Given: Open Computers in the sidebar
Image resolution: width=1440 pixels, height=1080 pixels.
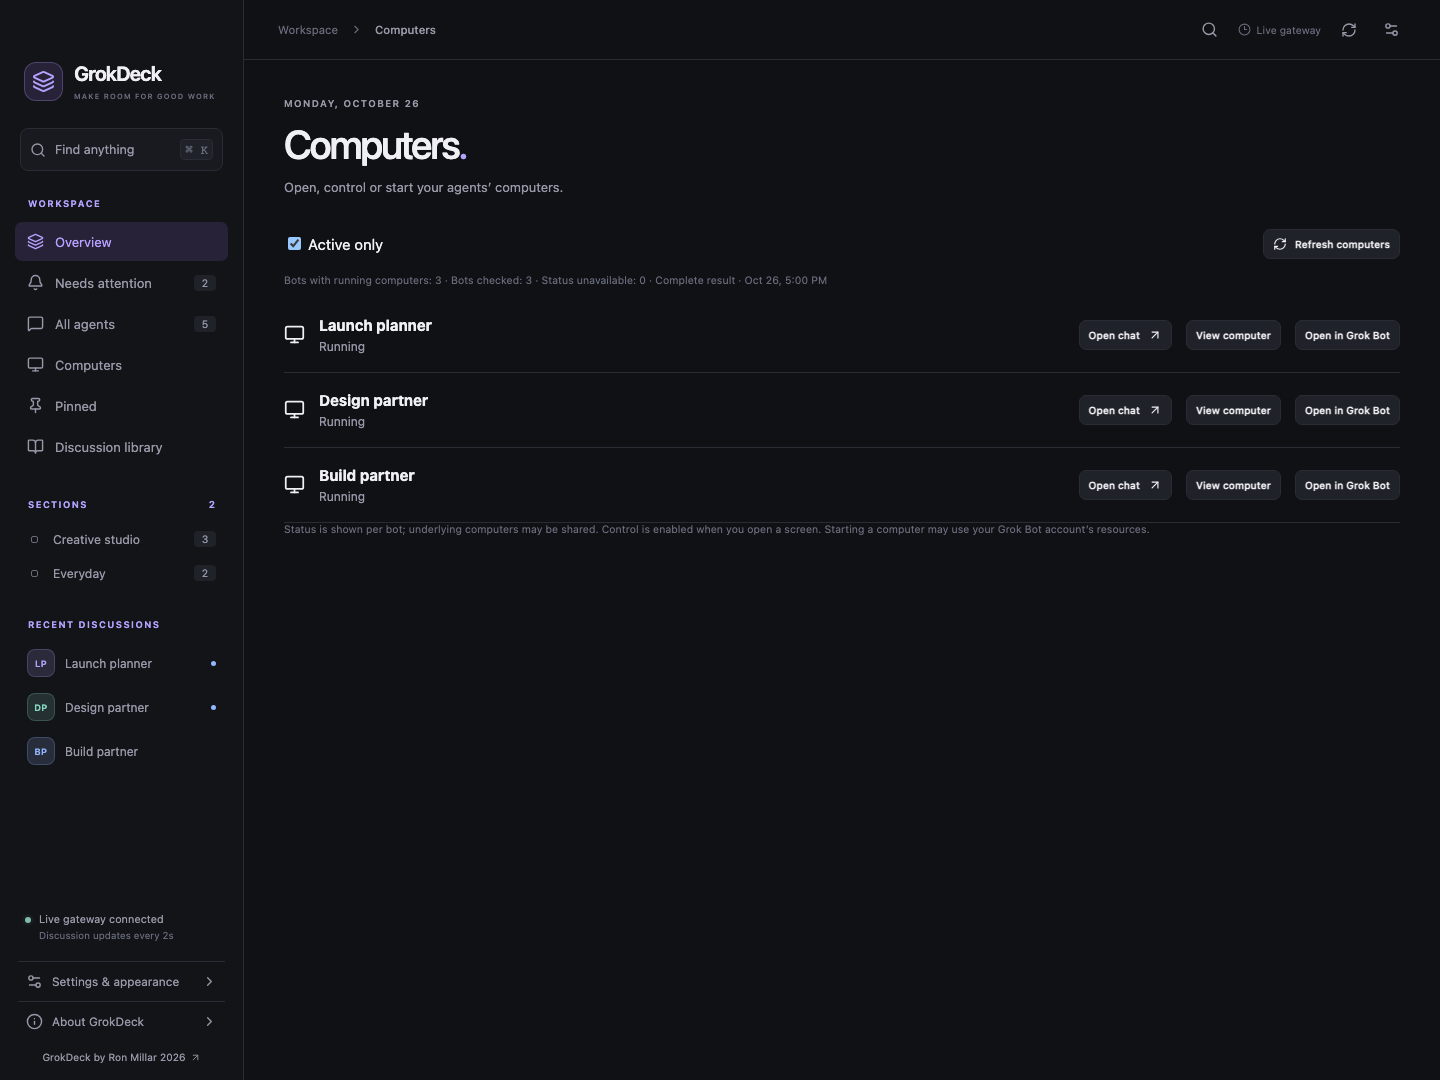Looking at the screenshot, I should (x=121, y=365).
